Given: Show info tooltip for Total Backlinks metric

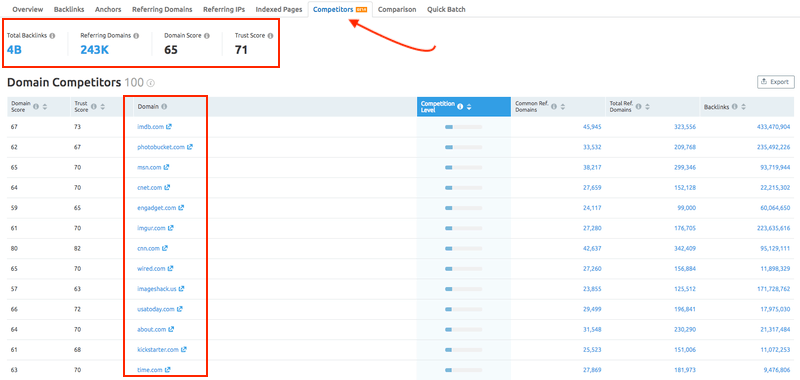Looking at the screenshot, I should coord(52,36).
